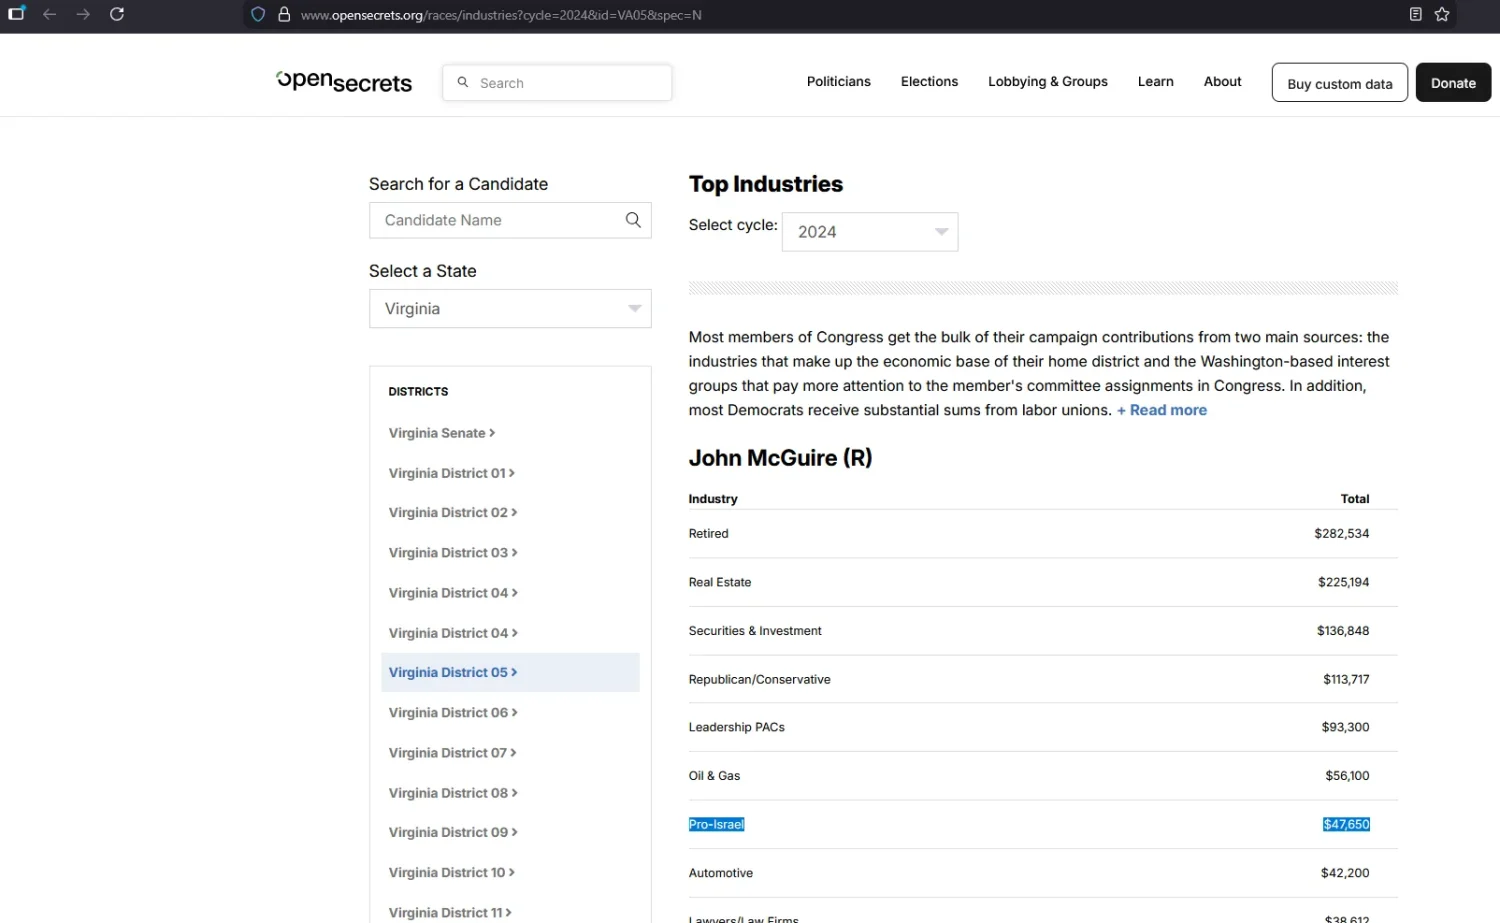Screen dimensions: 1500x923
Task: Go to Virginia District 08
Action: point(453,793)
